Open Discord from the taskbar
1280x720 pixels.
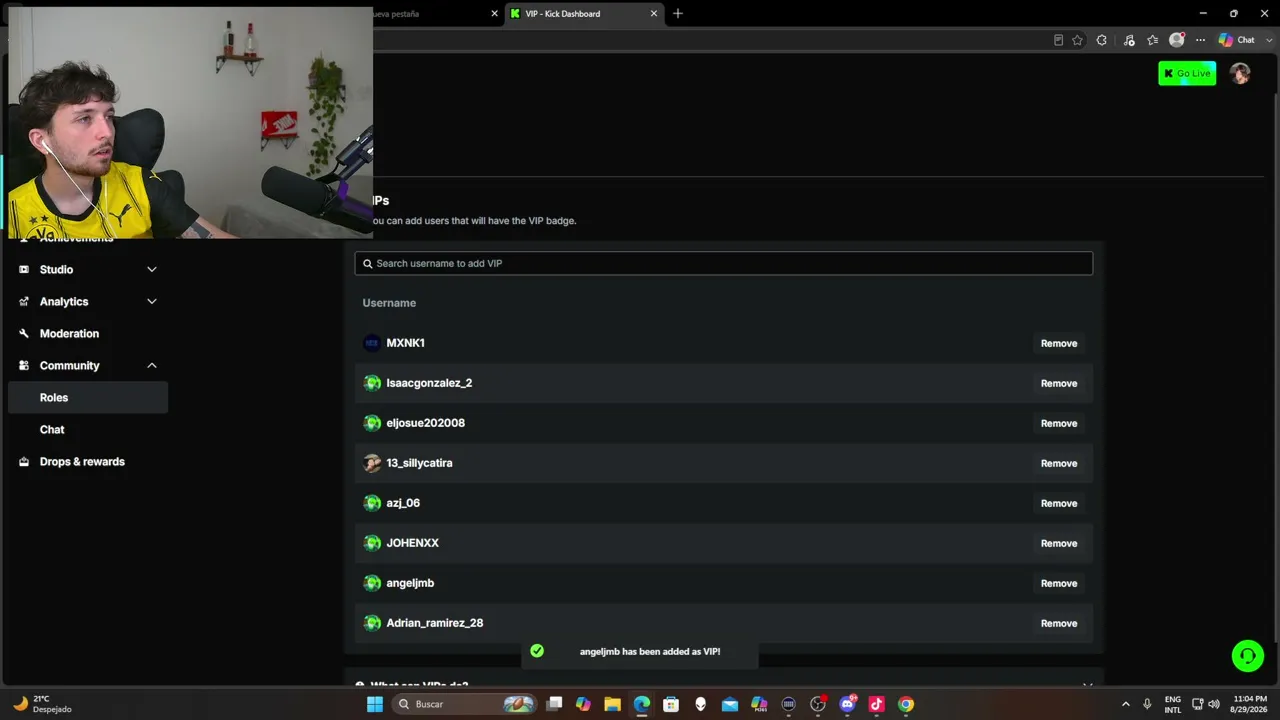pos(847,704)
